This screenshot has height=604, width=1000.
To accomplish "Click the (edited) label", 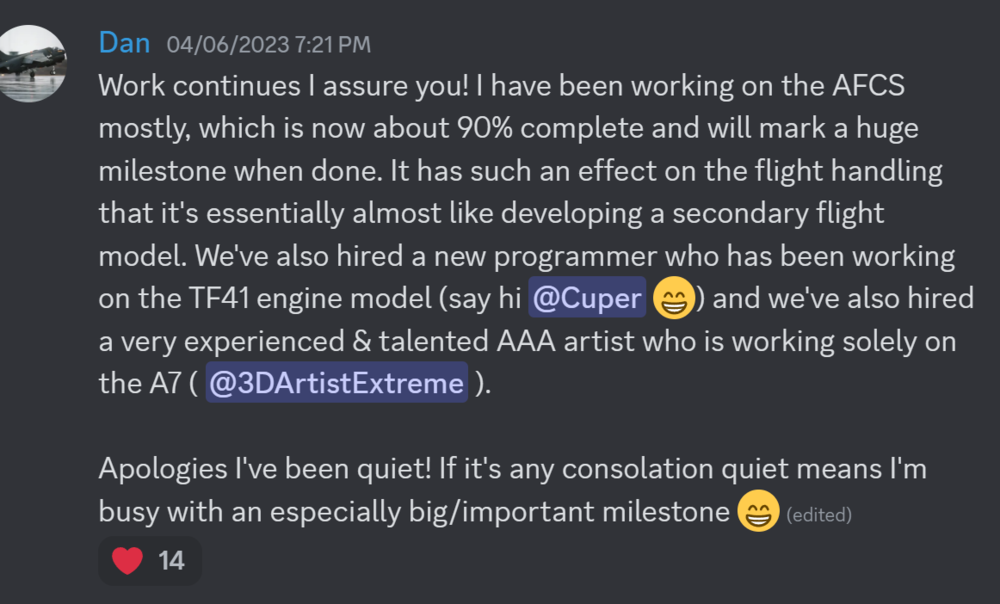I will (x=819, y=515).
